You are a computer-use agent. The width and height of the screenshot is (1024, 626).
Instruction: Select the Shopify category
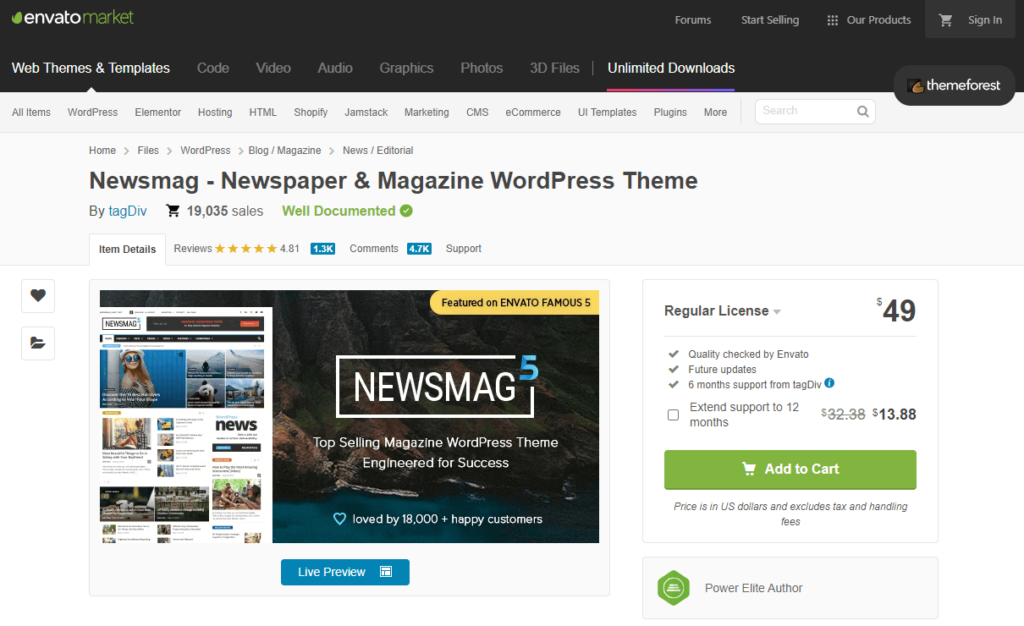click(311, 112)
